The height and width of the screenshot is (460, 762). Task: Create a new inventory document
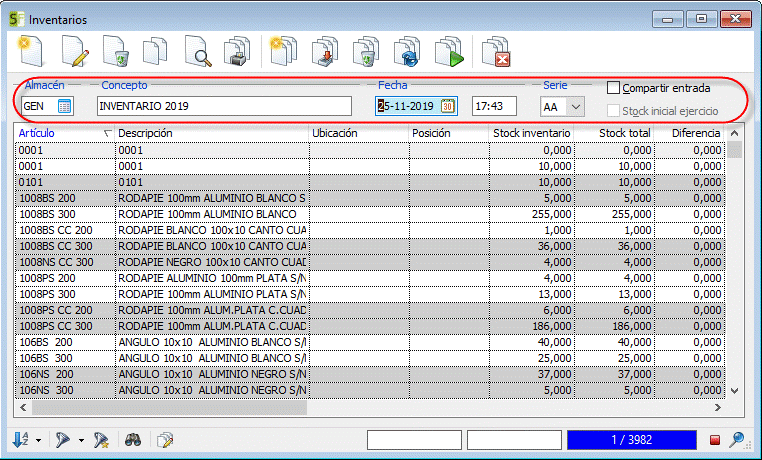pos(32,51)
